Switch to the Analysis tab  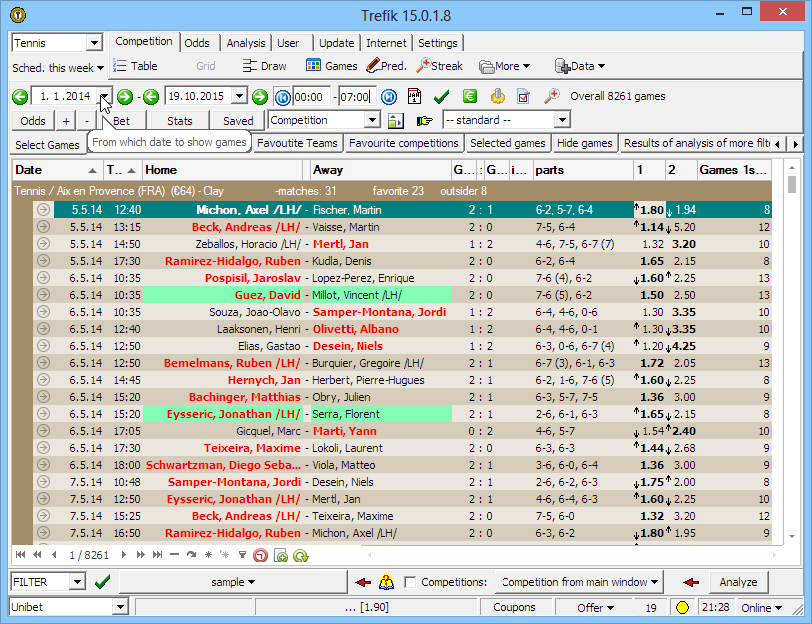[245, 43]
